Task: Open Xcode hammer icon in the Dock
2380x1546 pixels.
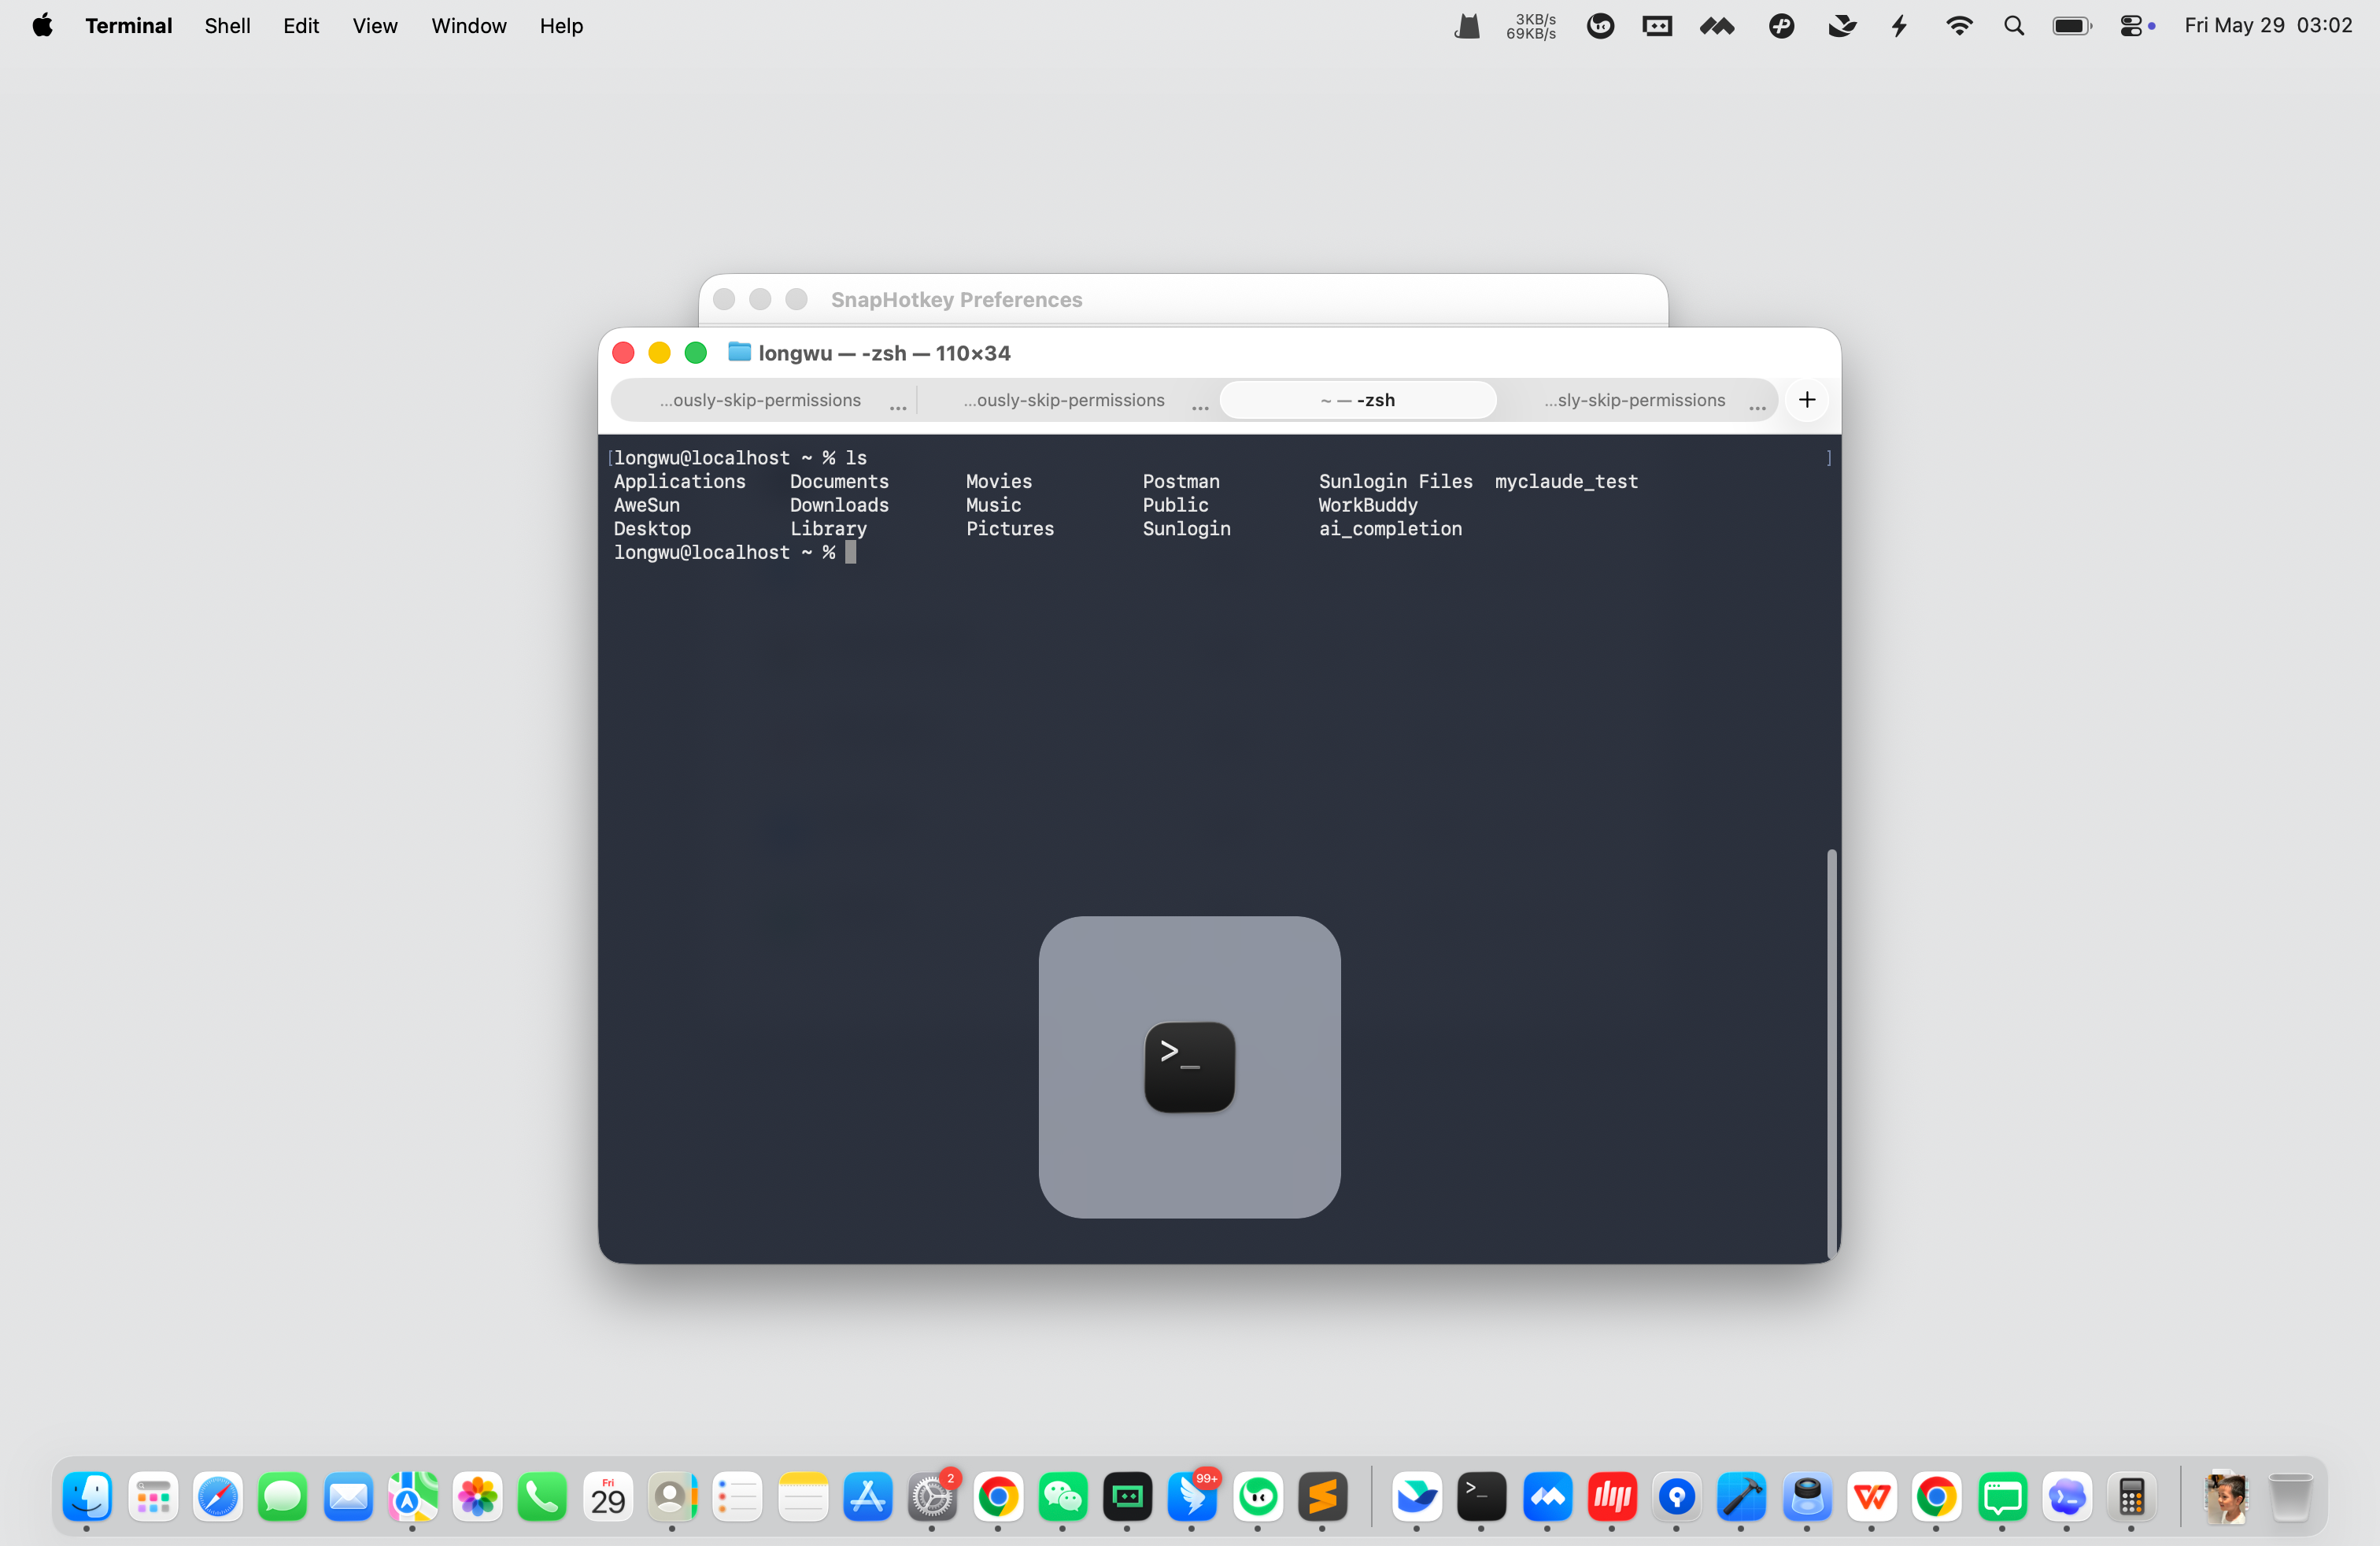Action: point(1742,1497)
